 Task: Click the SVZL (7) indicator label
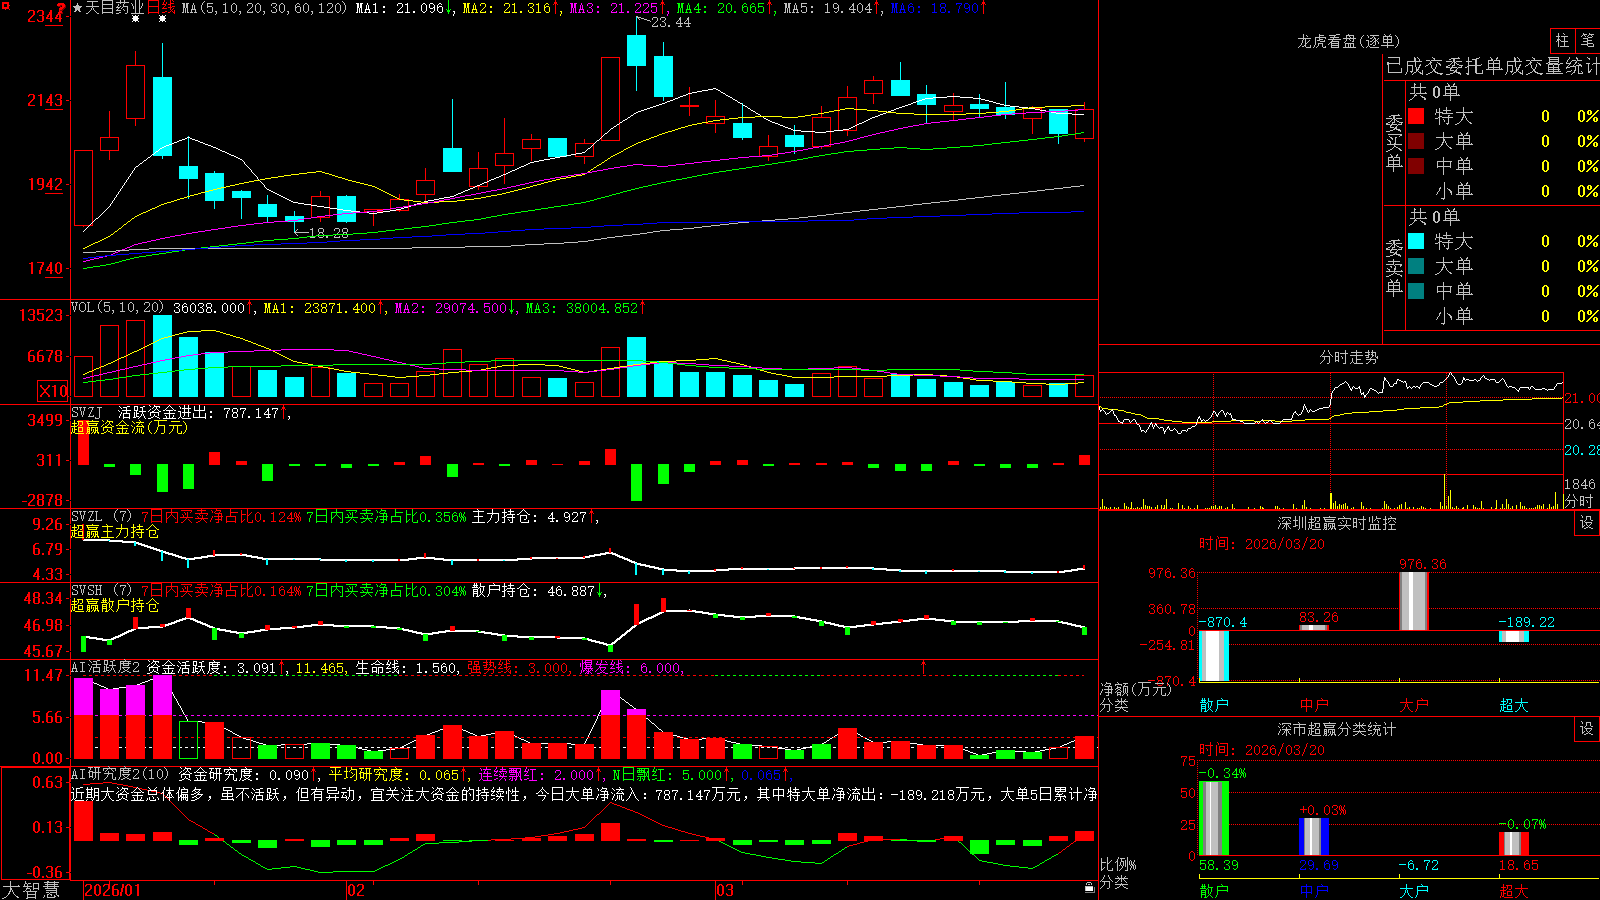click(x=102, y=517)
